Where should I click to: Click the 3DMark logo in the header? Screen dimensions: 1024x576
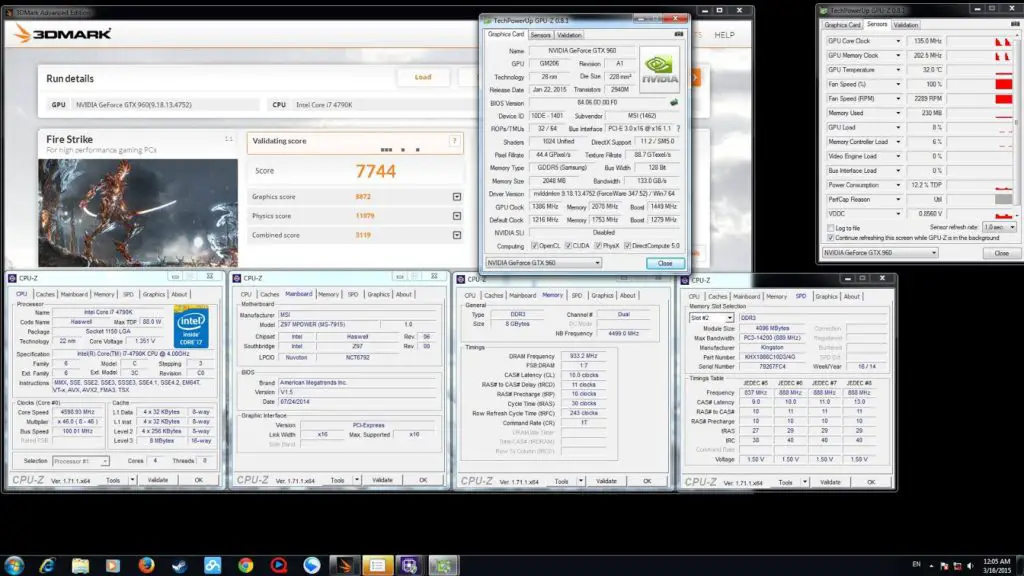(63, 33)
